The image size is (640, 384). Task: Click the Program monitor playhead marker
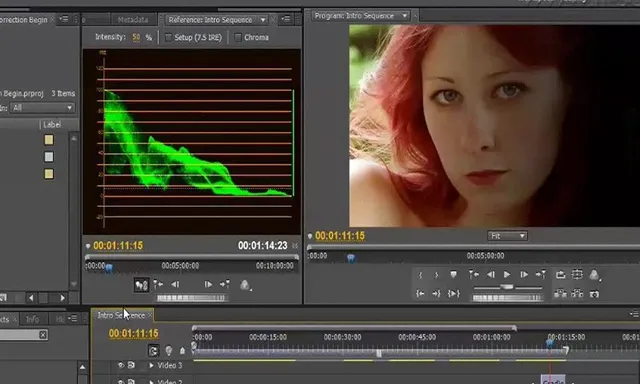pos(351,258)
